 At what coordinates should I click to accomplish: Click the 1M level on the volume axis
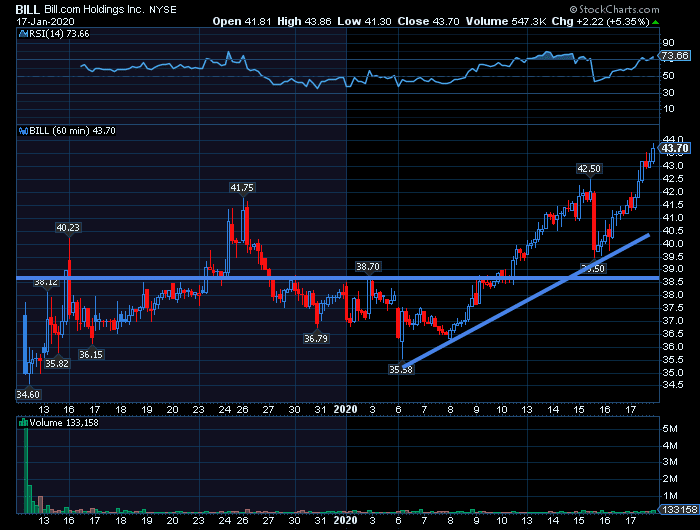tap(670, 496)
